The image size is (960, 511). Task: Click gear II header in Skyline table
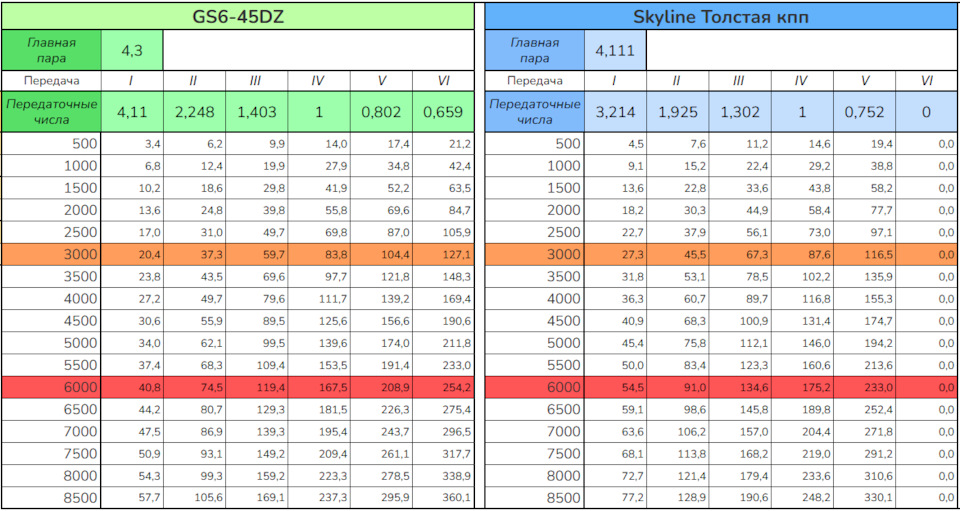677,81
